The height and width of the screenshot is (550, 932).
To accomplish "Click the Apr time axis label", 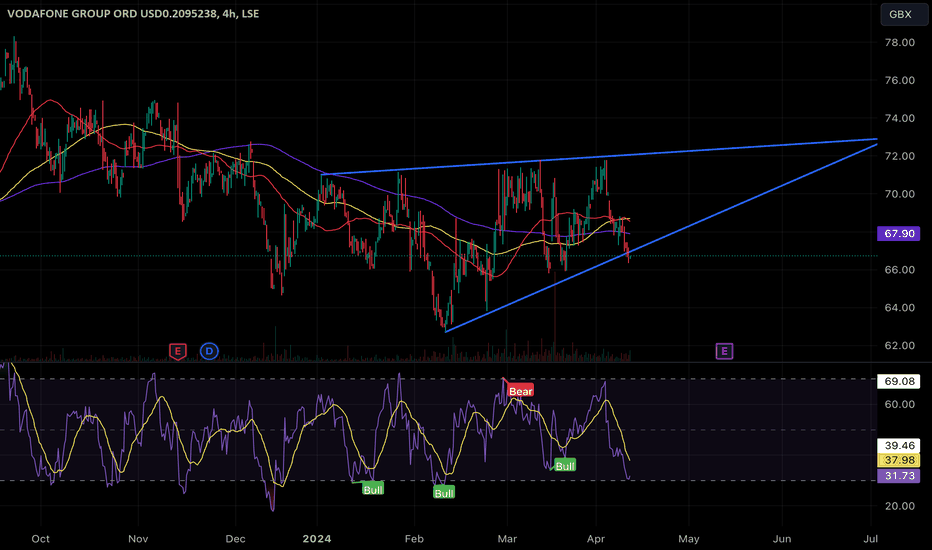I will (x=596, y=539).
